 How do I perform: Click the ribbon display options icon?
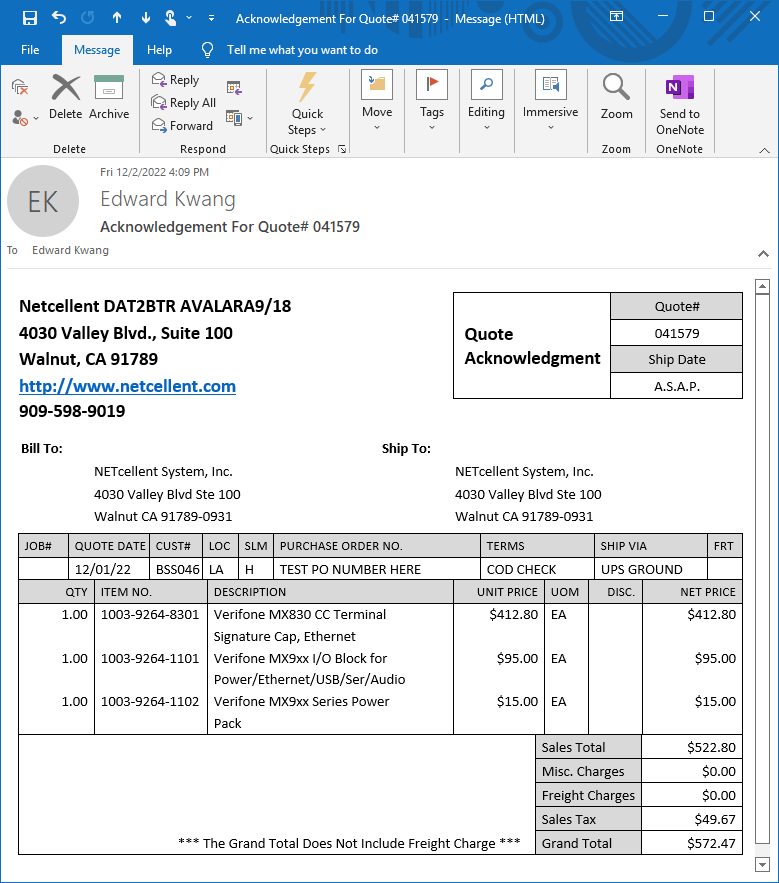pos(616,16)
